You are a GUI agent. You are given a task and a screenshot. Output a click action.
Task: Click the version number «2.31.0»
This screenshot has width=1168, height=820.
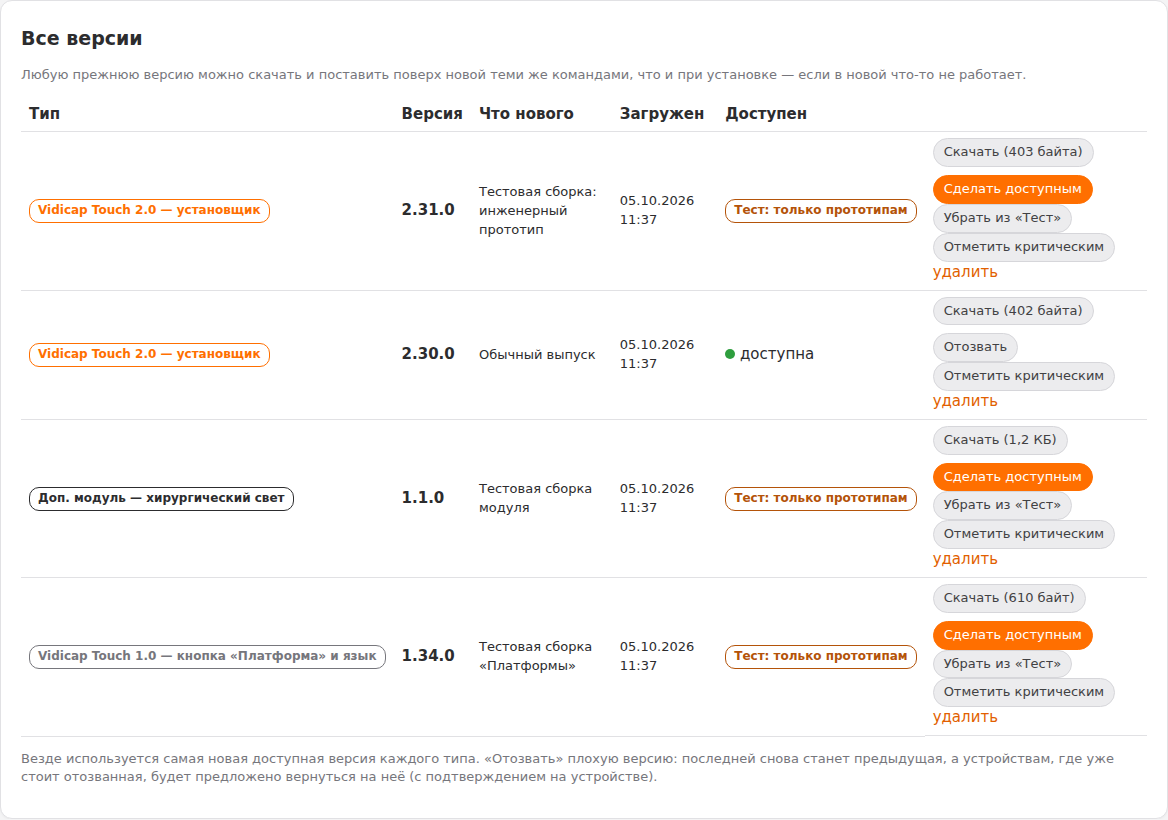coord(428,210)
